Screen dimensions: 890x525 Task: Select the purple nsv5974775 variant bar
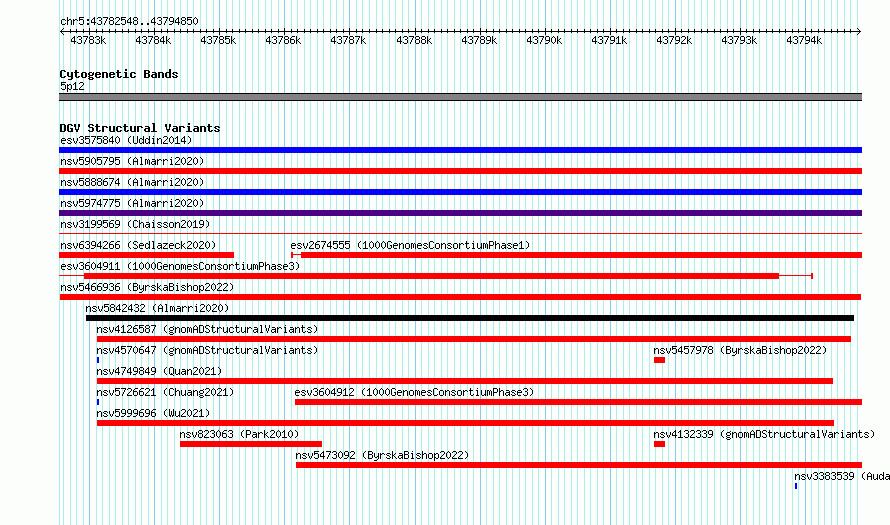click(460, 213)
